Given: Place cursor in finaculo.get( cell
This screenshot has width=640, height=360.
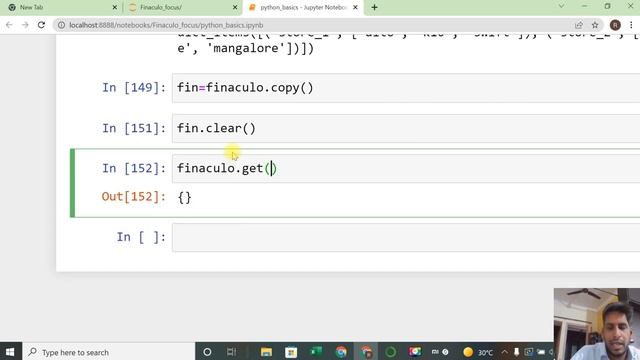Looking at the screenshot, I should [406, 168].
